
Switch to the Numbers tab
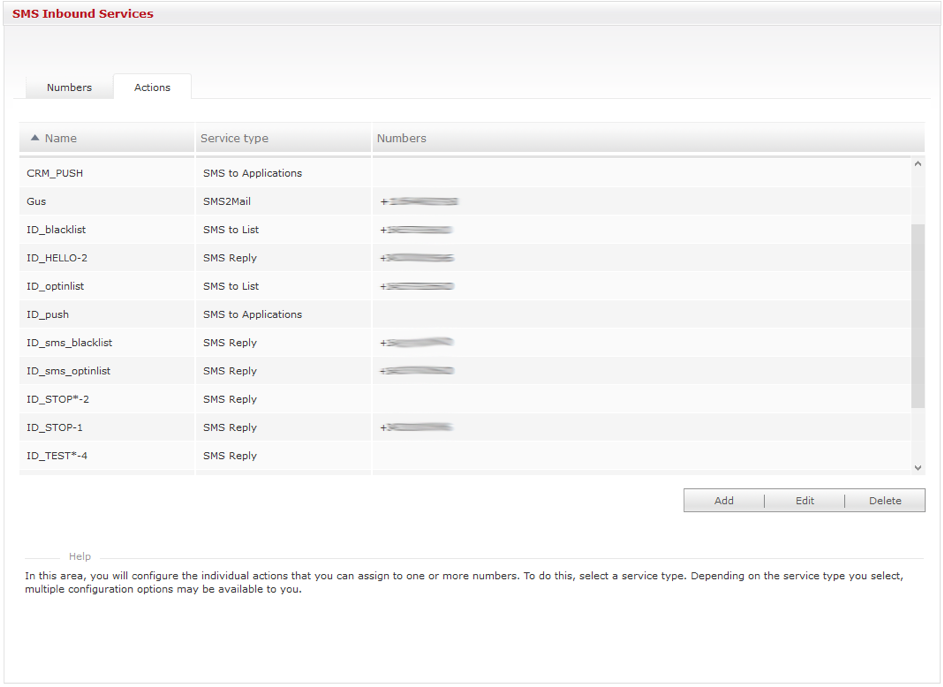[x=69, y=88]
